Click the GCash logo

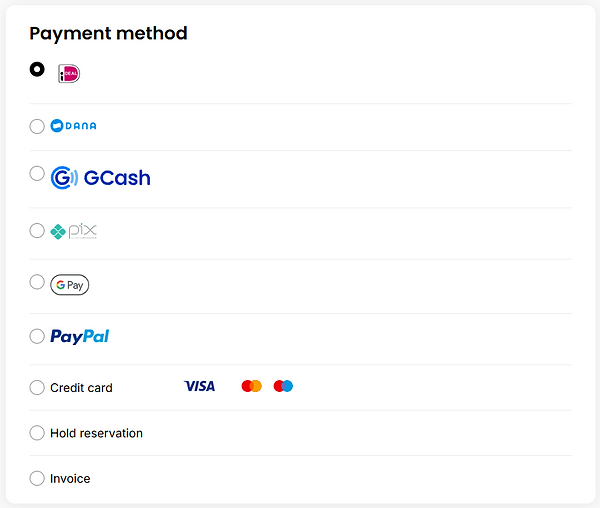[x=100, y=178]
